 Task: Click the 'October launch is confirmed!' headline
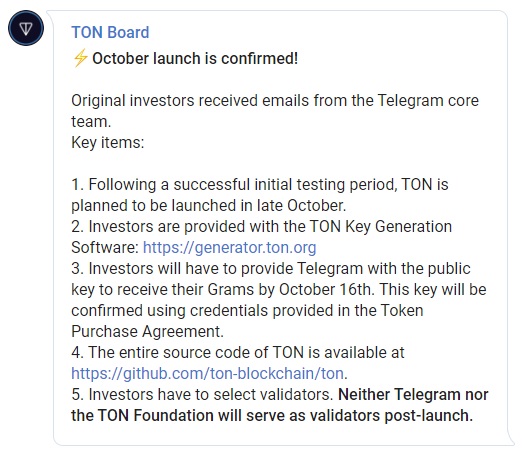tap(195, 59)
